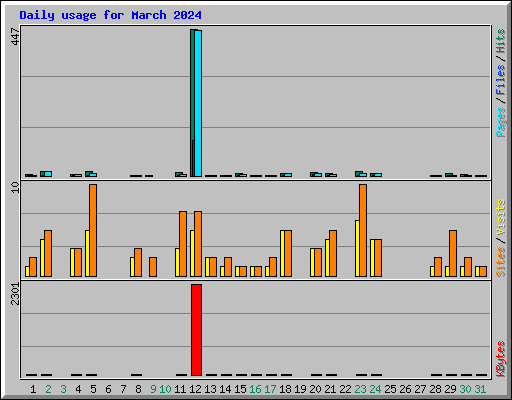The height and width of the screenshot is (400, 512).
Task: Click day label 12 on the x-axis
Action: pos(195,389)
